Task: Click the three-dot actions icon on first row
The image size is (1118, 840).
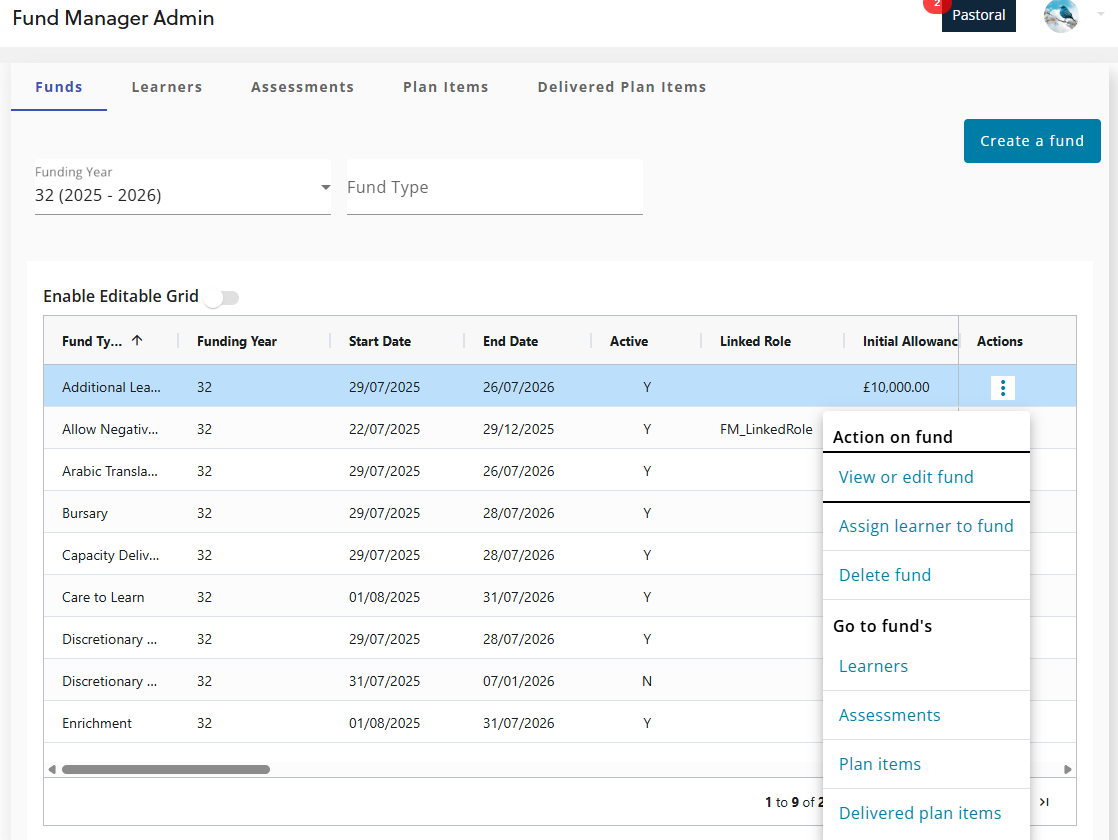Action: (1002, 388)
